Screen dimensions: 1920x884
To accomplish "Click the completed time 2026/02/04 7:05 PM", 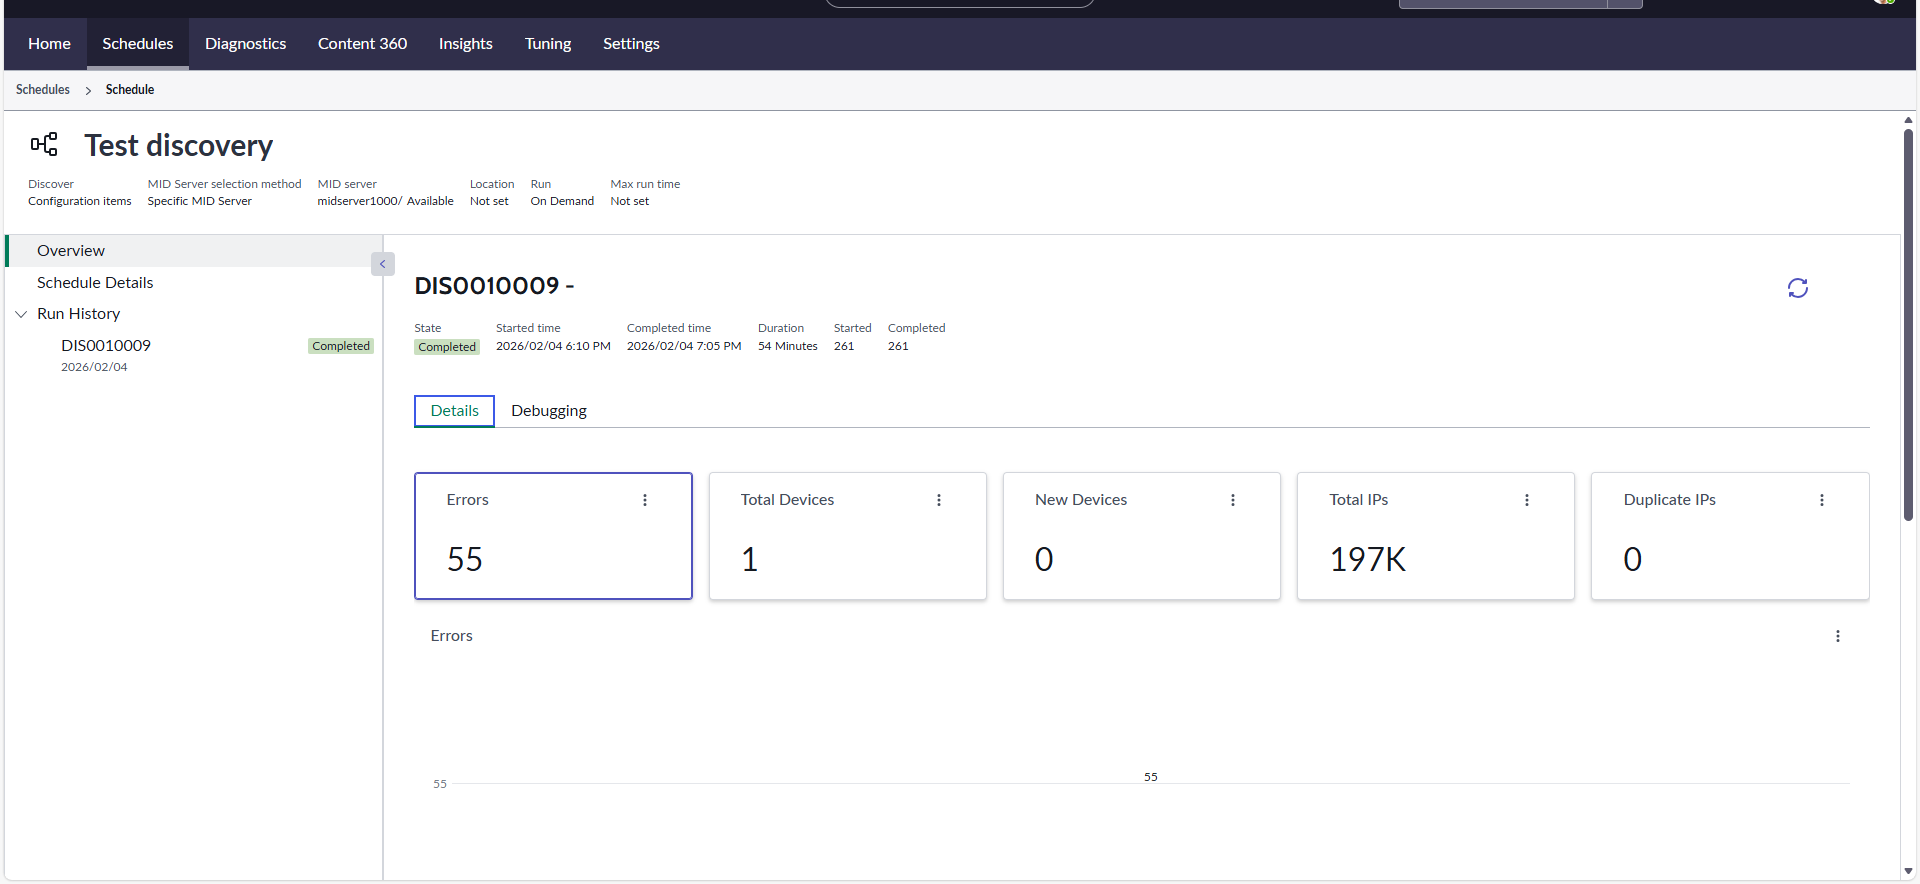I will click(x=684, y=346).
